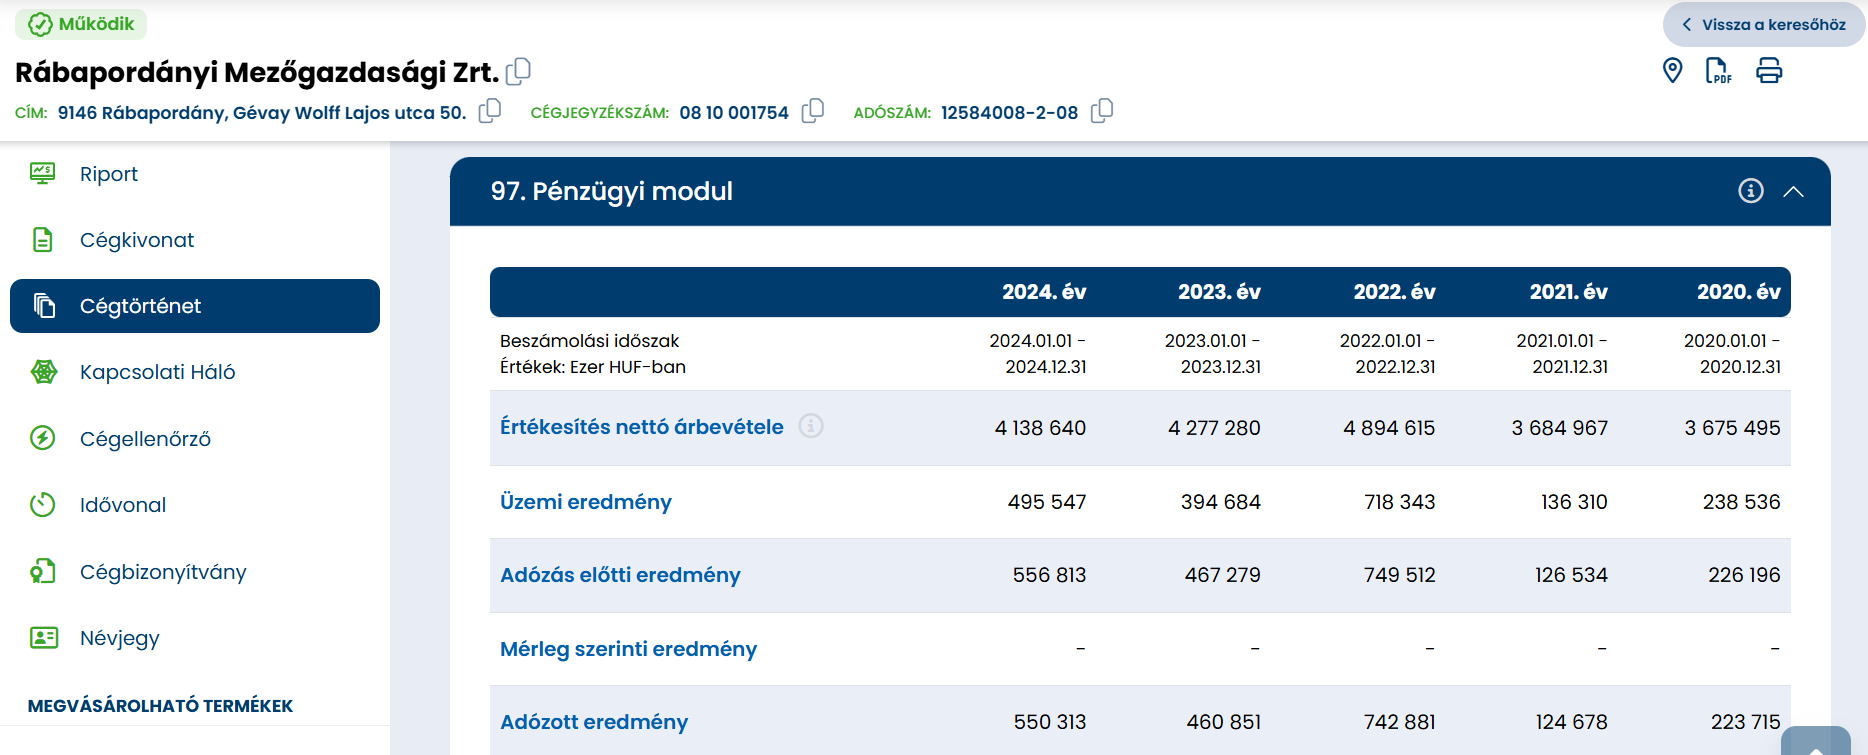
Task: Click the Cégkivonat document icon
Action: coord(43,240)
